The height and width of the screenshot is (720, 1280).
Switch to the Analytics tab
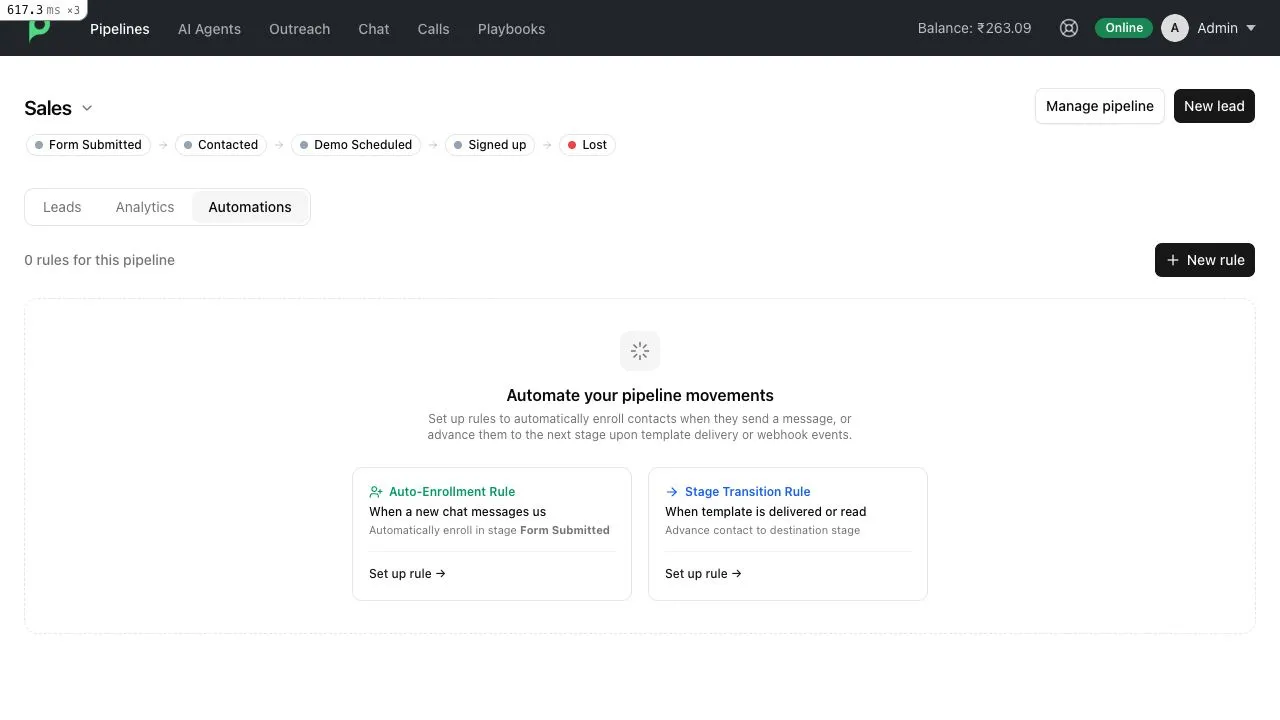click(145, 207)
